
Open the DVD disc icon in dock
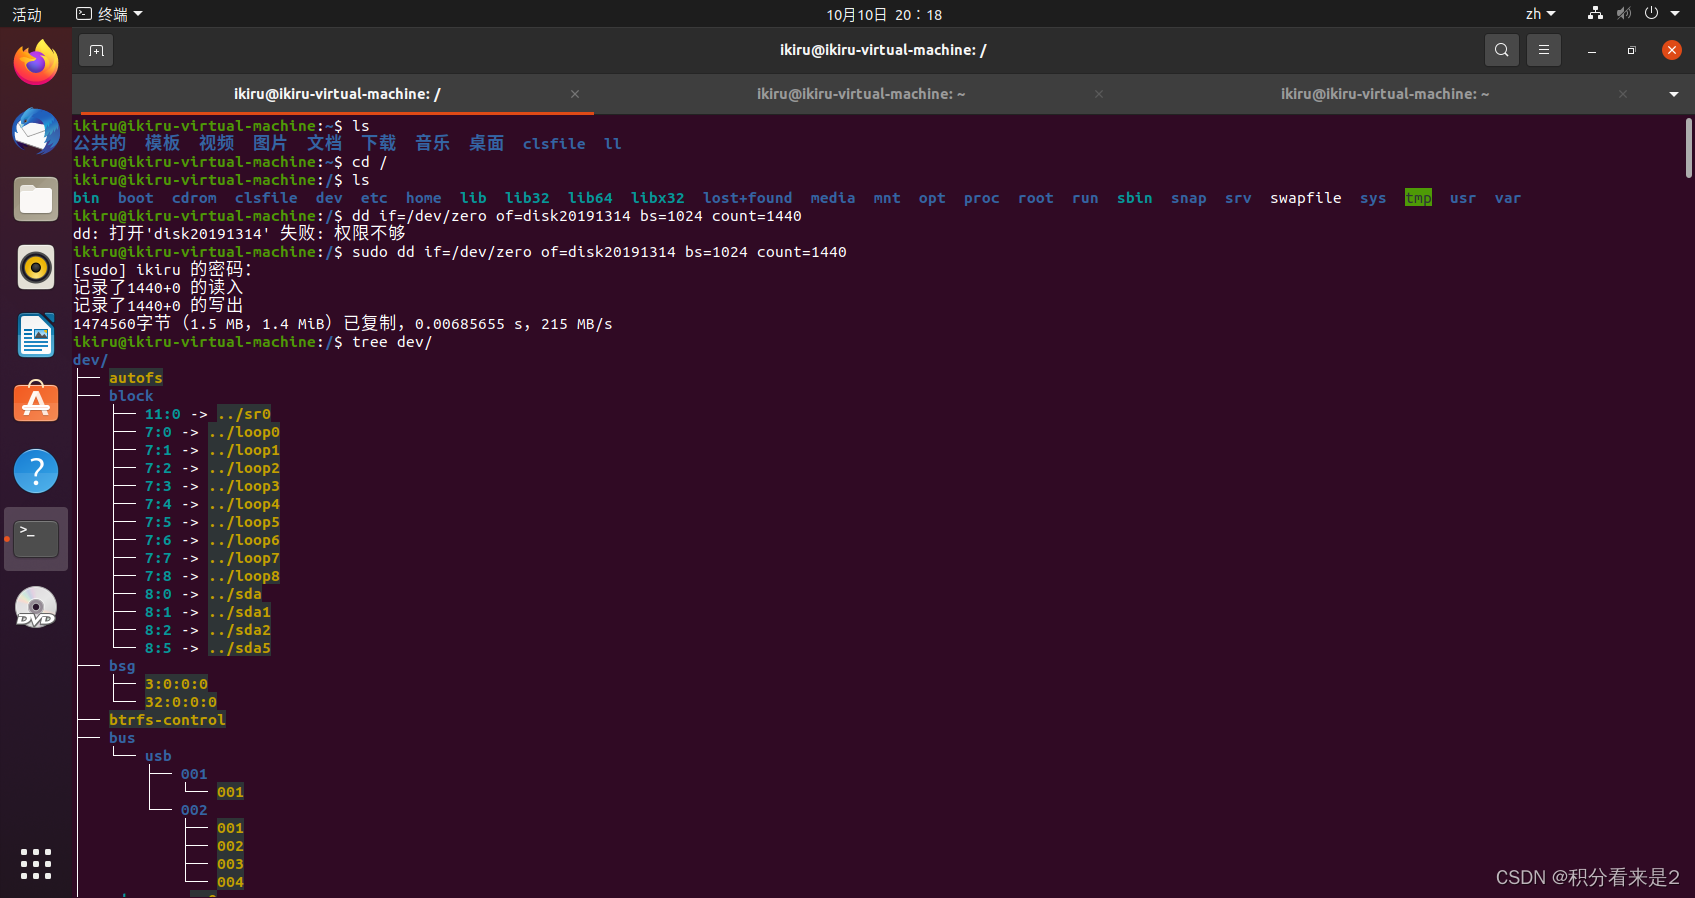(x=36, y=607)
